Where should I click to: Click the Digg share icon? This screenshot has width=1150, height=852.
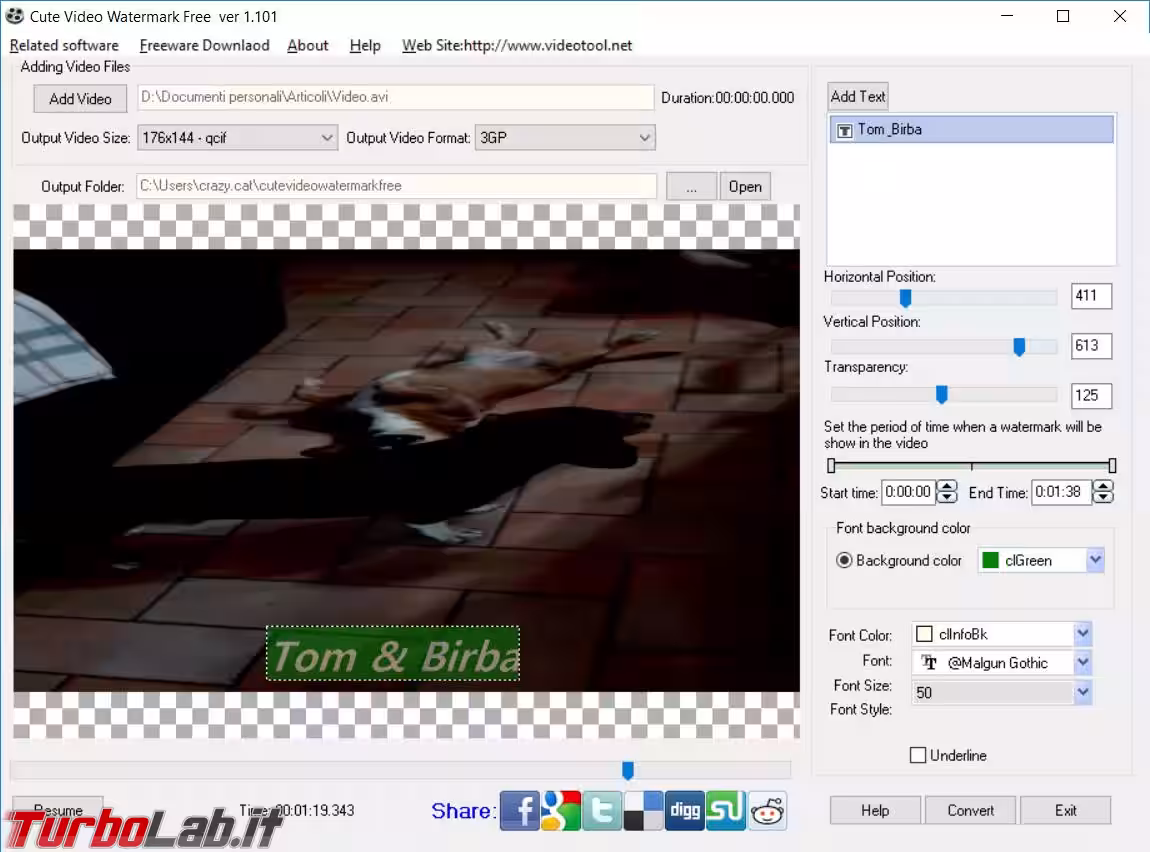tap(685, 810)
